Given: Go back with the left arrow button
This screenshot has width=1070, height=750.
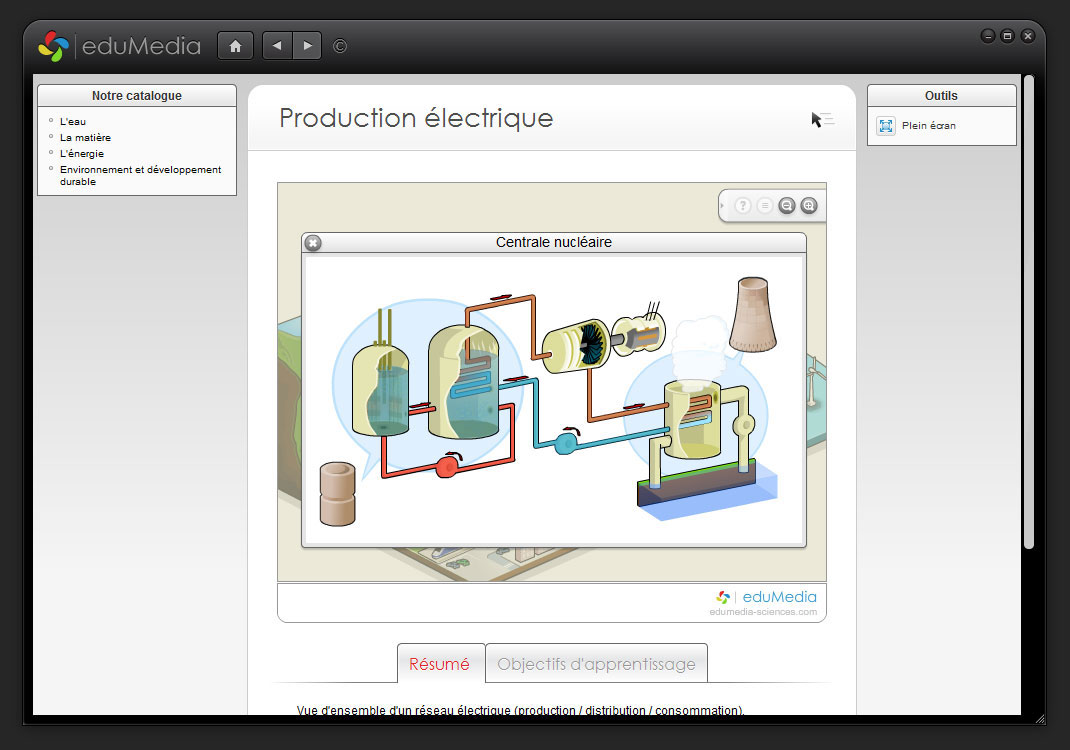Looking at the screenshot, I should [x=277, y=46].
